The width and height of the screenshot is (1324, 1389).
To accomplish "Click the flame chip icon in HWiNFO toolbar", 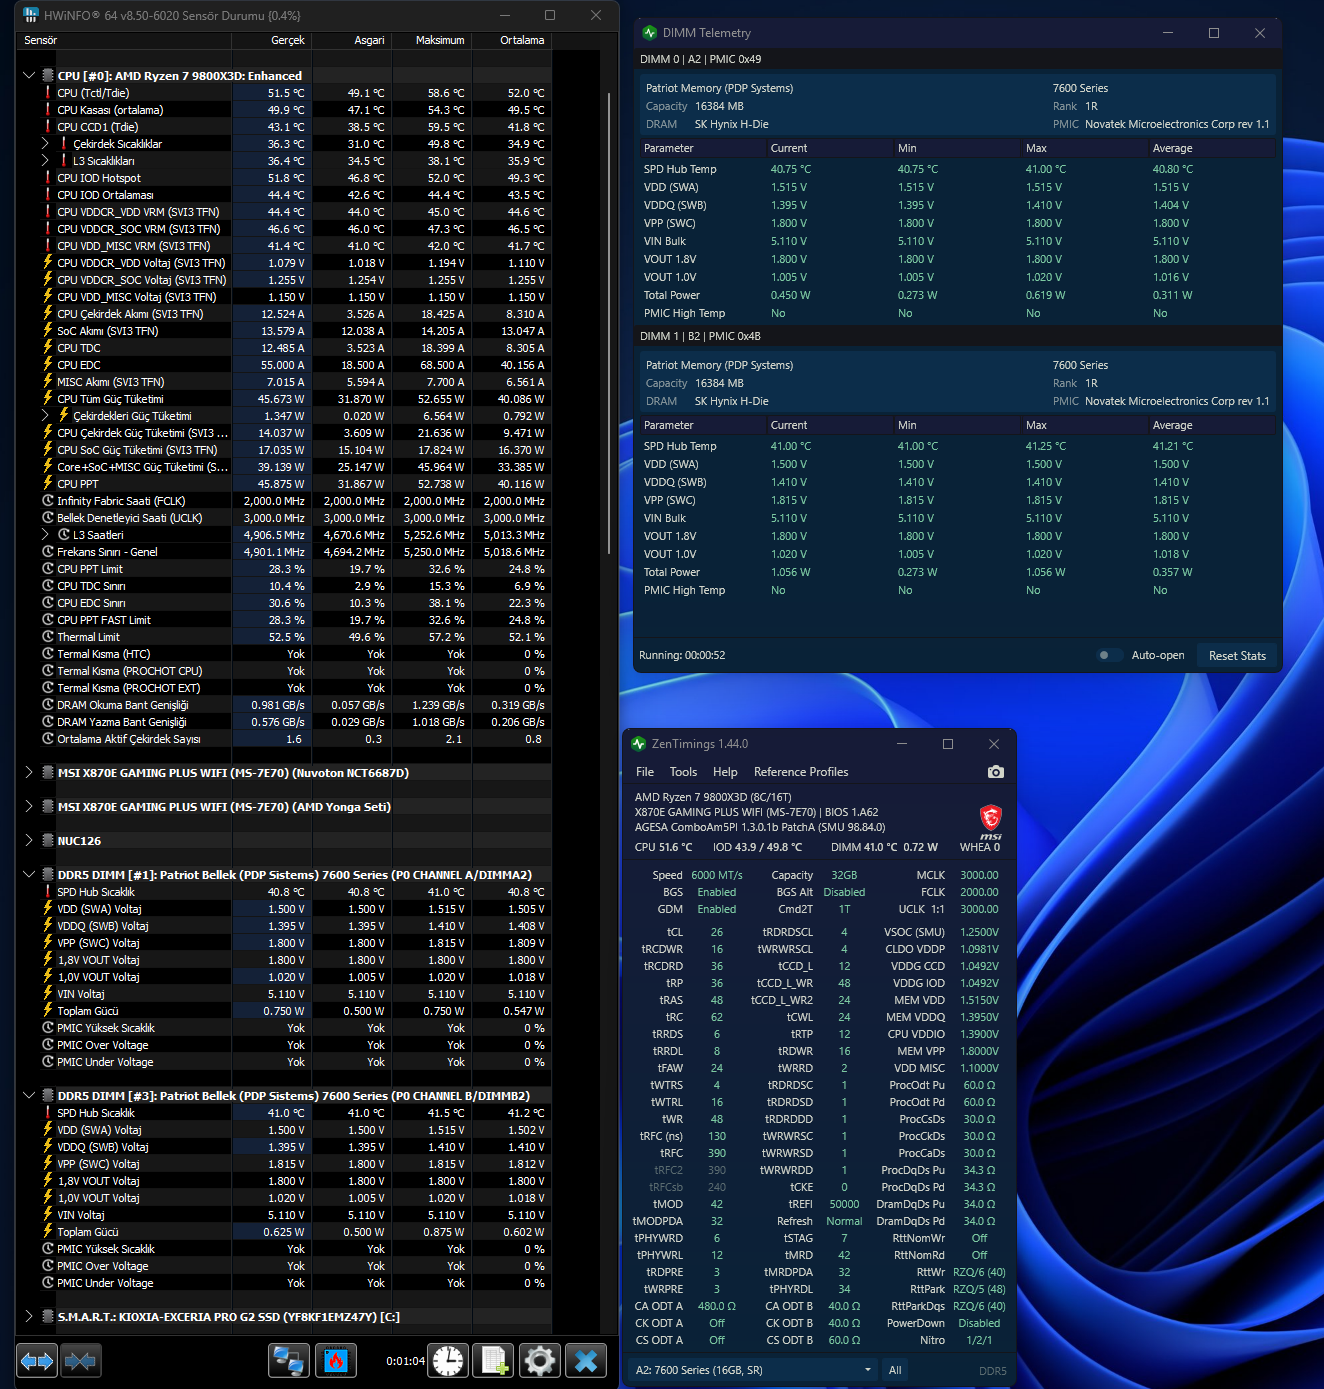I will (x=336, y=1361).
